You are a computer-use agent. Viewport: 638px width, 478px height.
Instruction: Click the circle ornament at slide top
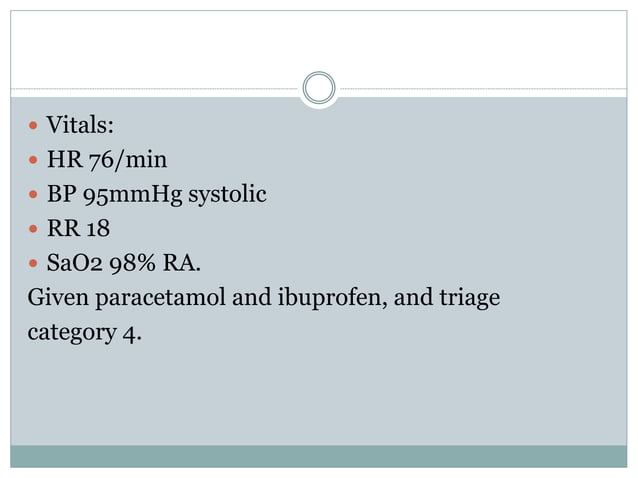point(319,88)
